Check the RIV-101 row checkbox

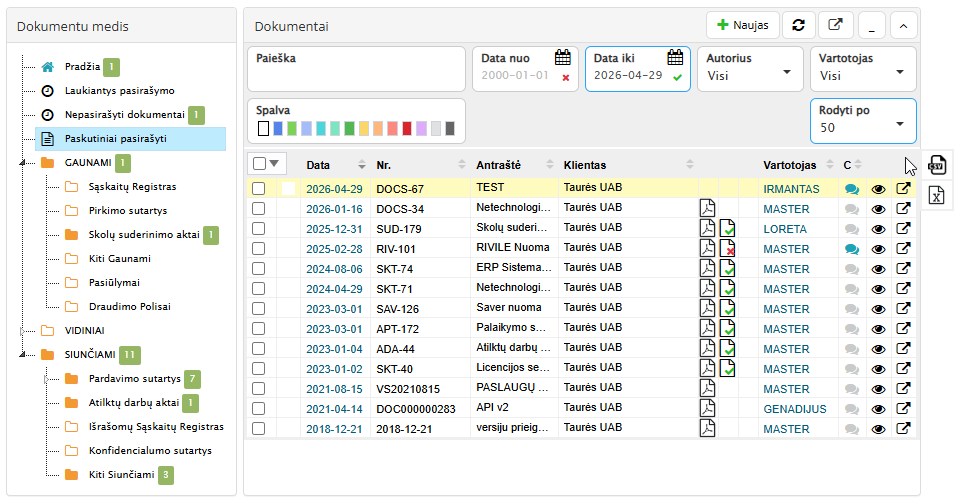pos(259,248)
